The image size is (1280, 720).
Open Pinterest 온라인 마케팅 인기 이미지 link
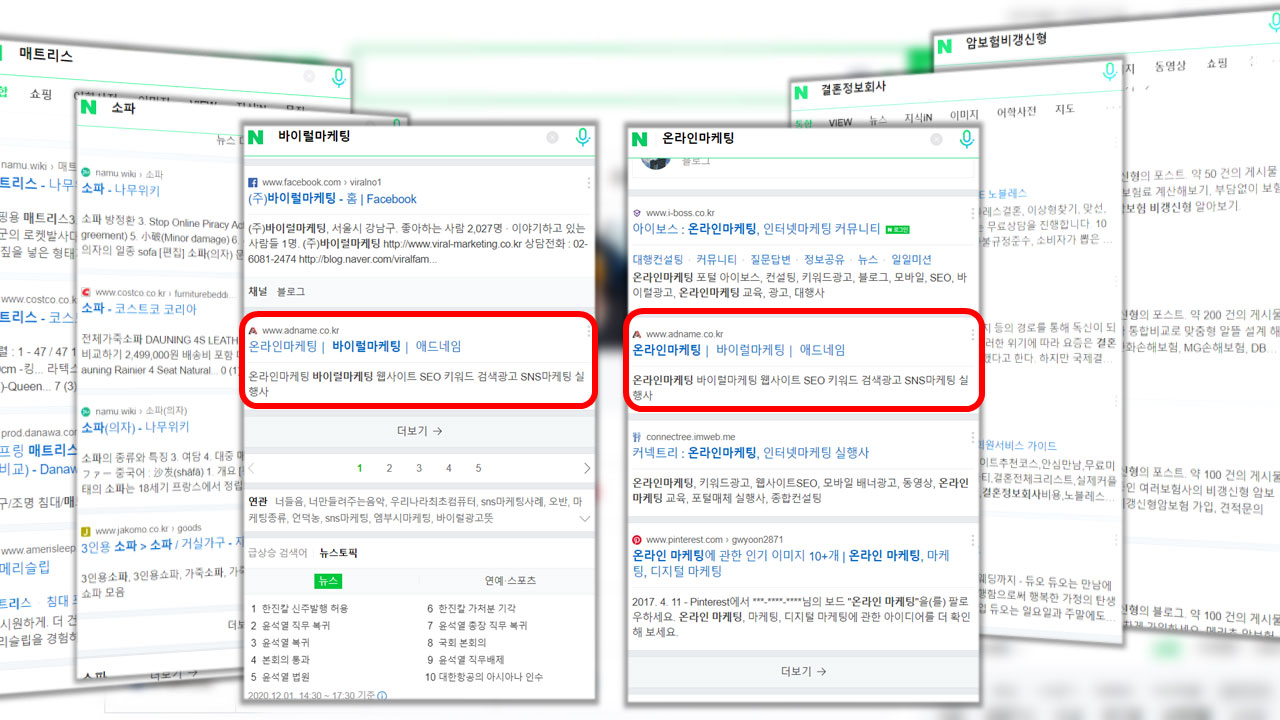point(791,563)
